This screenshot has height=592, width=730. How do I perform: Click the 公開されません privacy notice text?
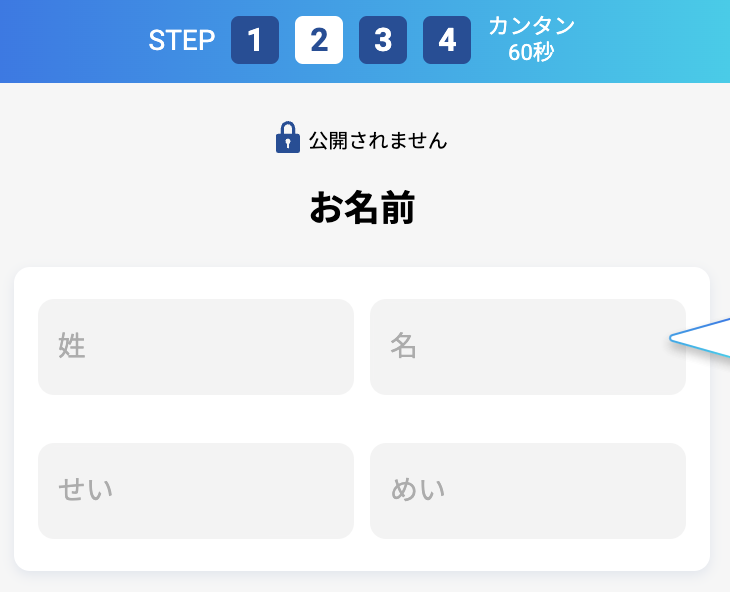[378, 140]
